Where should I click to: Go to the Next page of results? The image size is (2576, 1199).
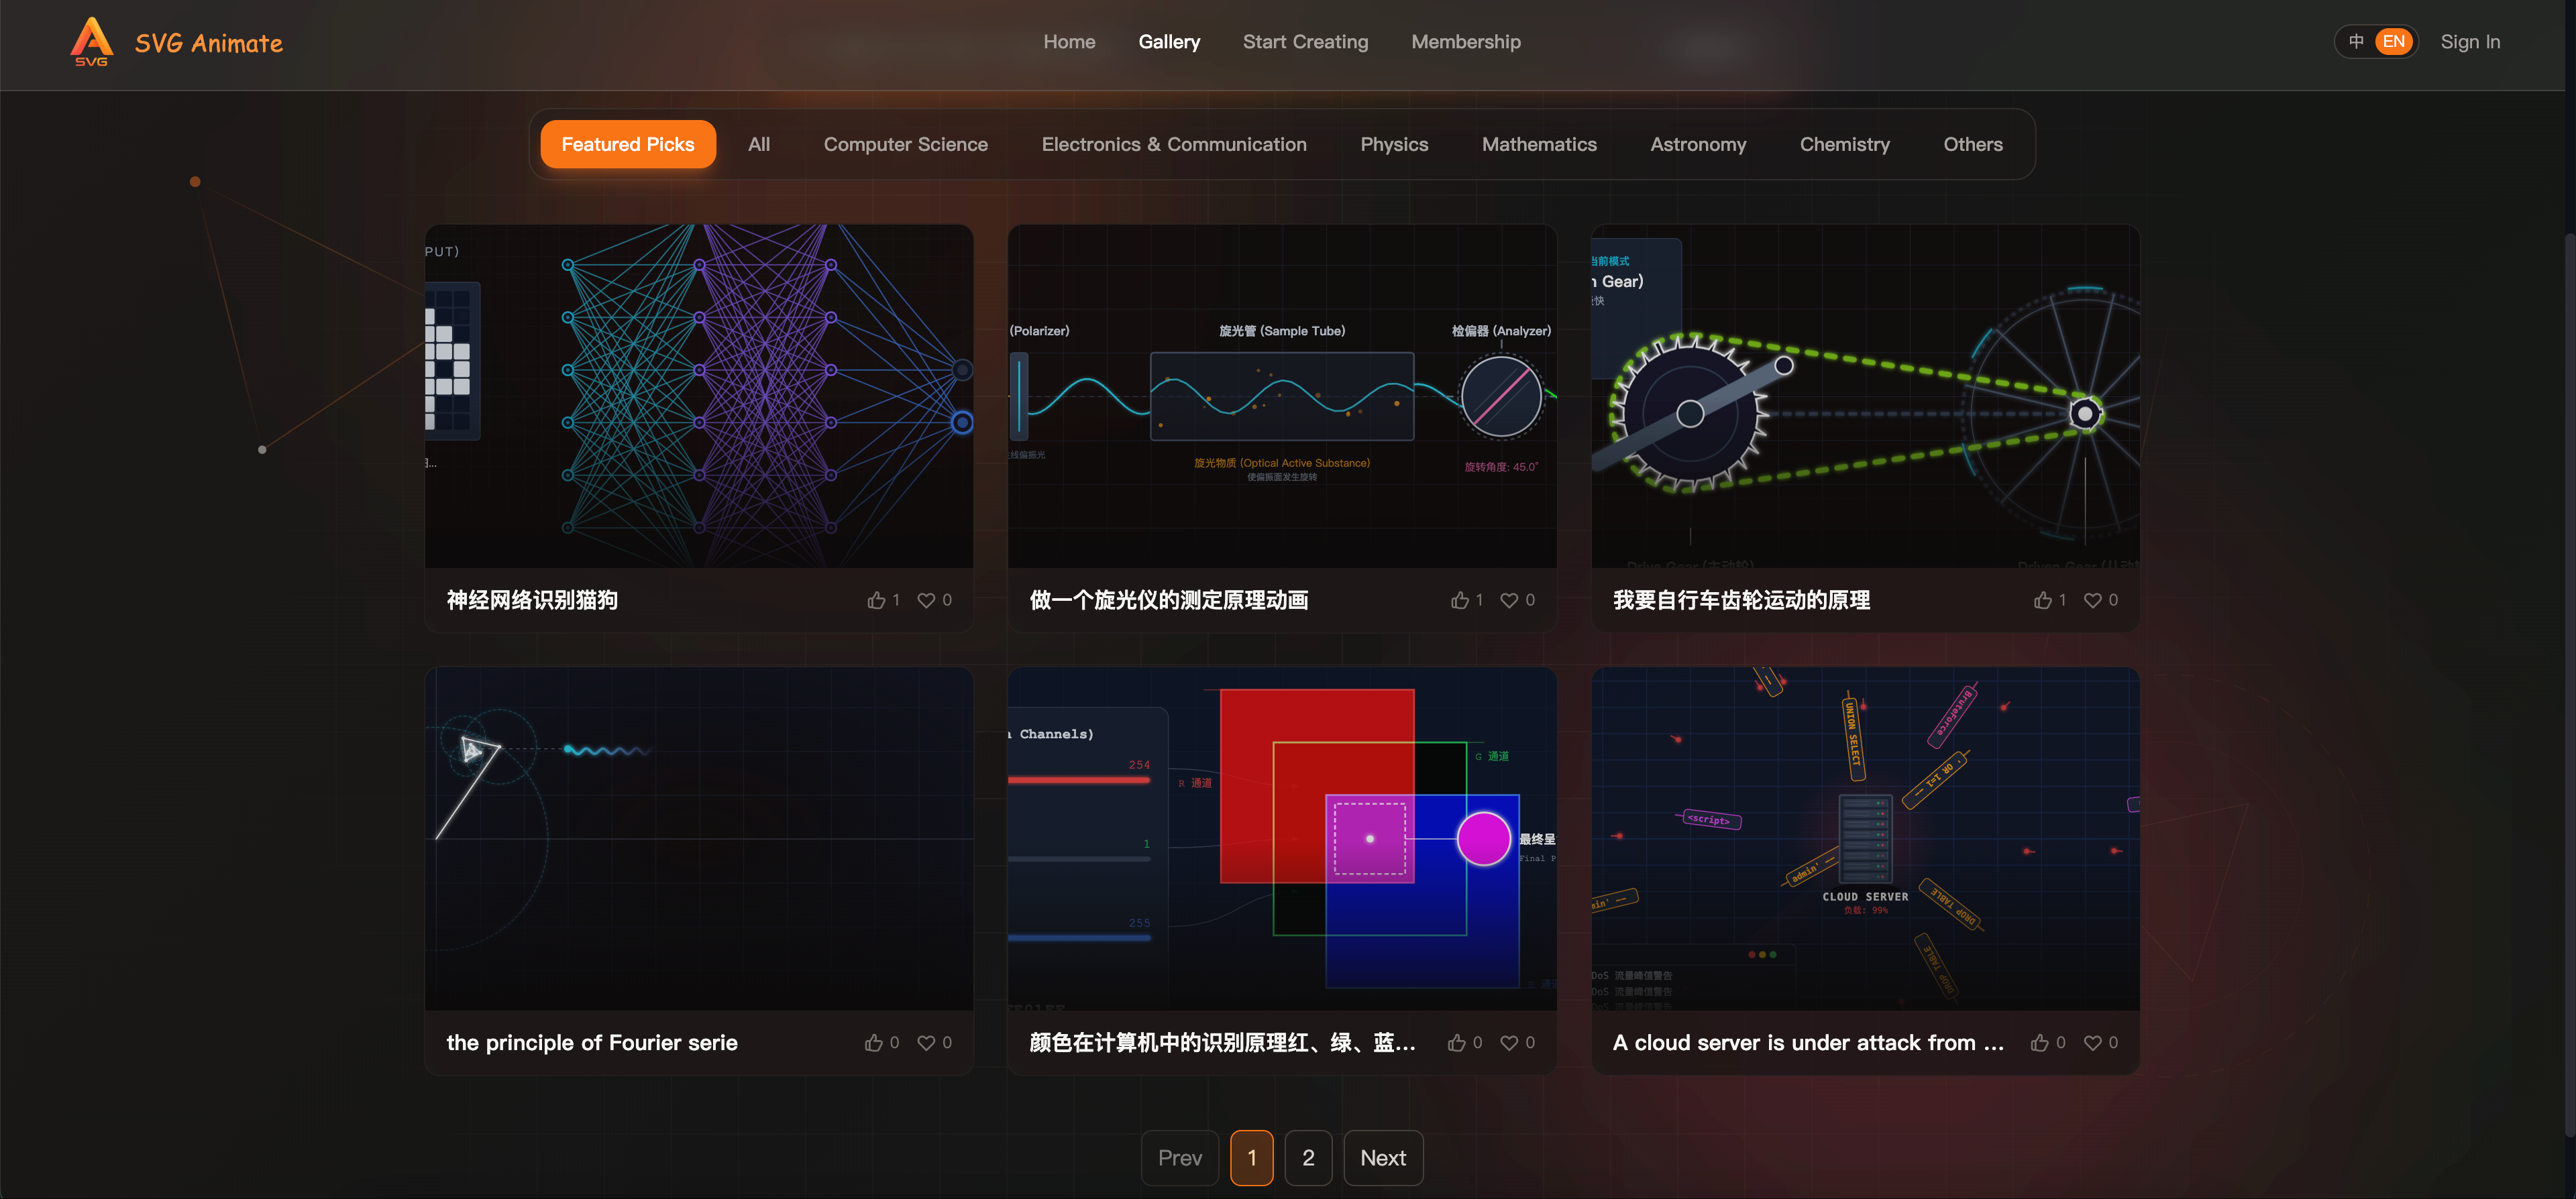coord(1383,1157)
